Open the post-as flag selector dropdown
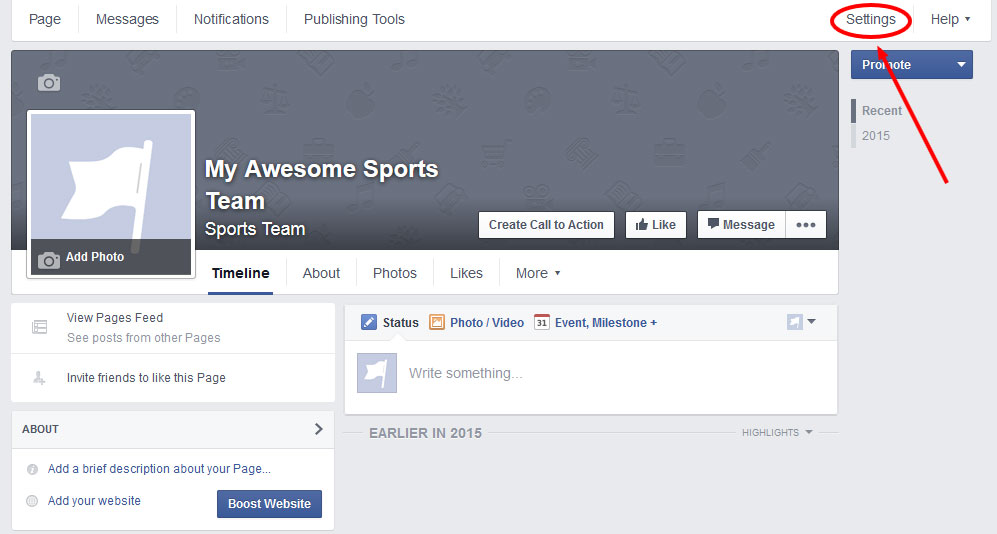The width and height of the screenshot is (997, 534). 801,322
